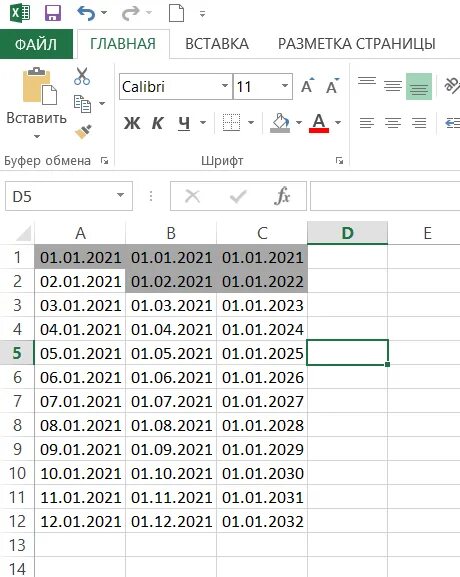Center cell text horizontally
The image size is (460, 577).
pyautogui.click(x=393, y=123)
